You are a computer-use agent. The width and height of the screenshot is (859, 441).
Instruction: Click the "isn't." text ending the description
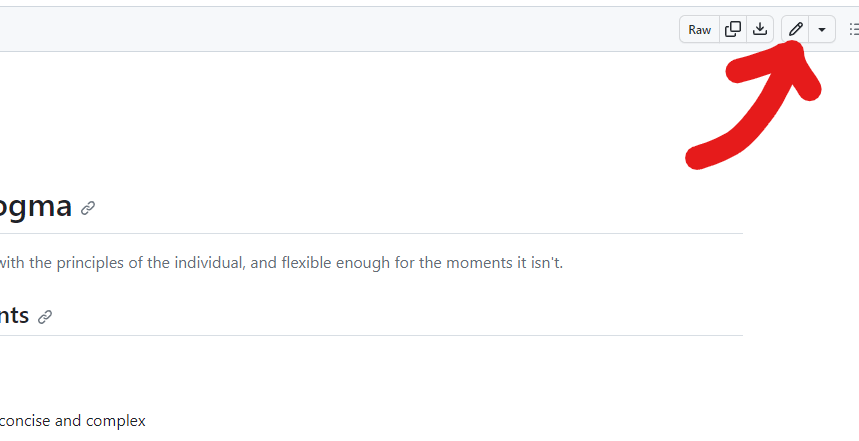pos(547,263)
